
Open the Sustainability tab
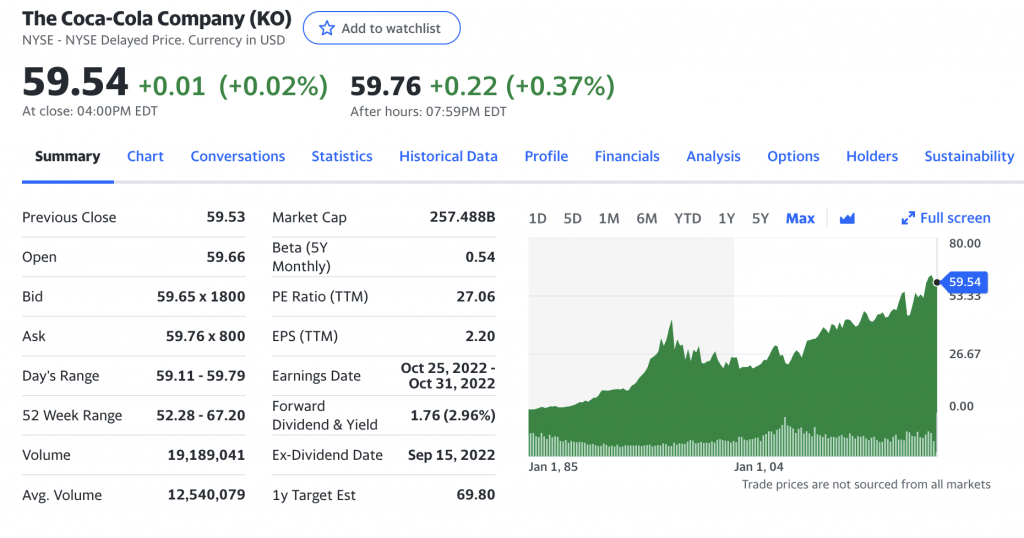969,156
